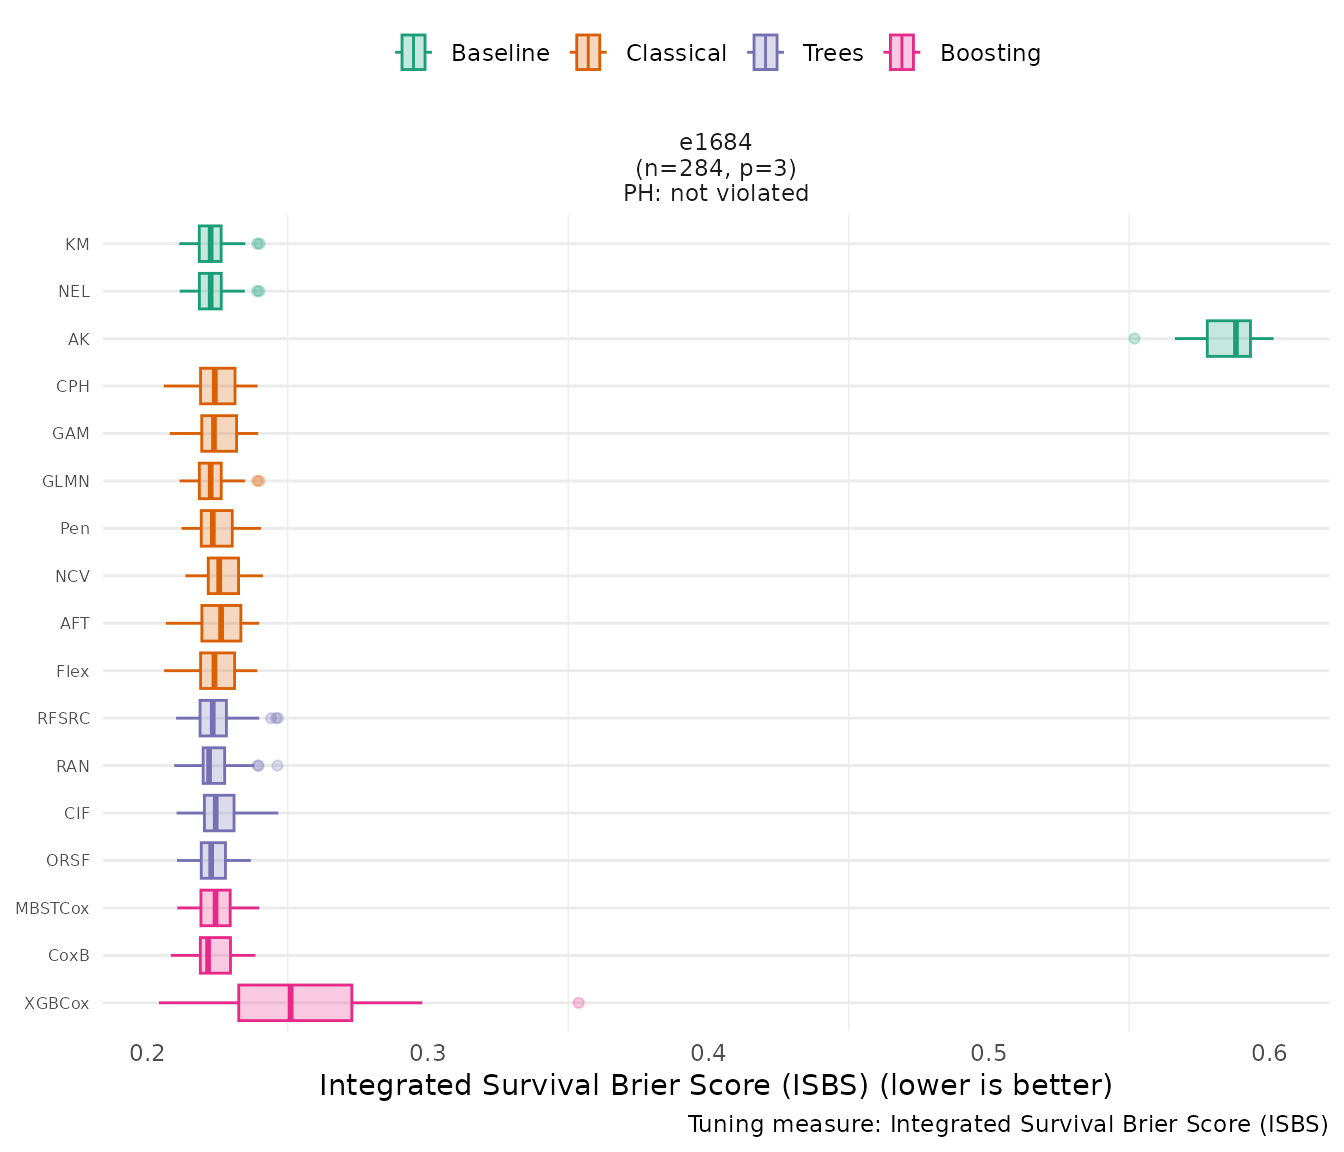
Task: Click the Trees legend box icon
Action: (x=765, y=52)
